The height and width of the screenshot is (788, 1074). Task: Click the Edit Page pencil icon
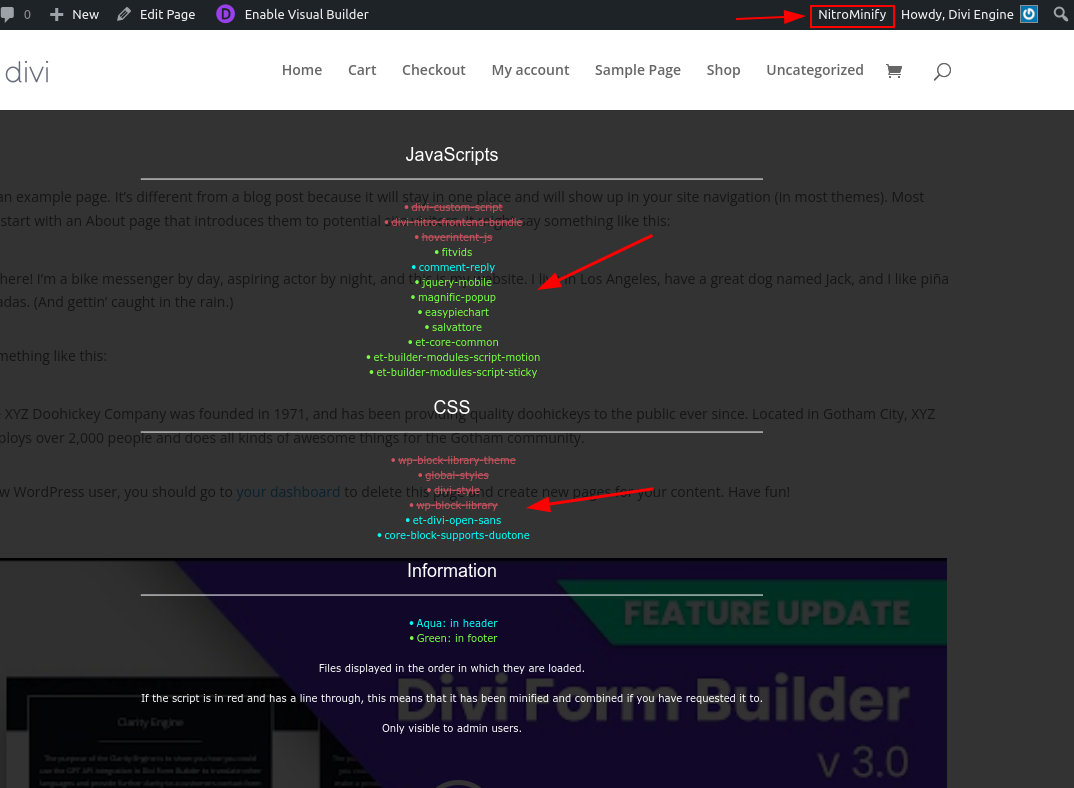(x=124, y=15)
